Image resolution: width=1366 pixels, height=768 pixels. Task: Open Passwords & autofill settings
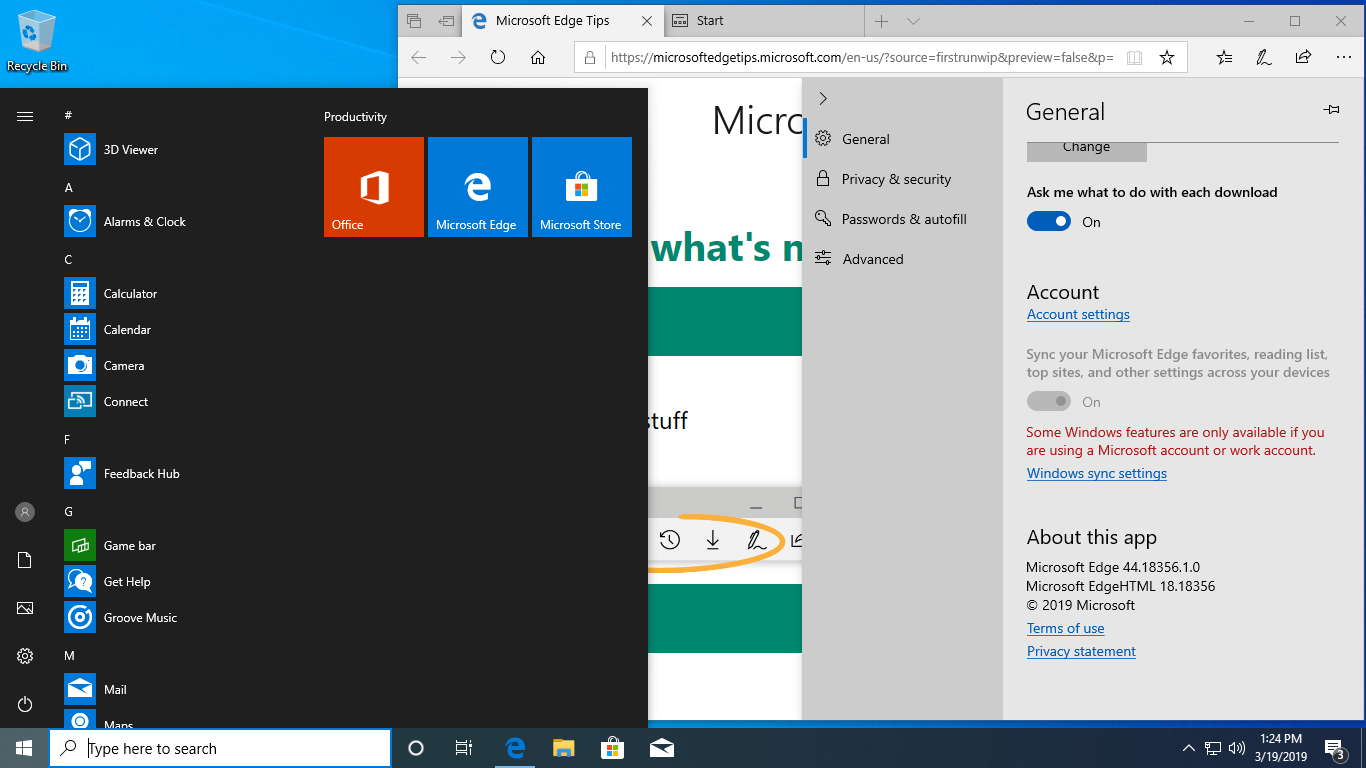(x=902, y=219)
